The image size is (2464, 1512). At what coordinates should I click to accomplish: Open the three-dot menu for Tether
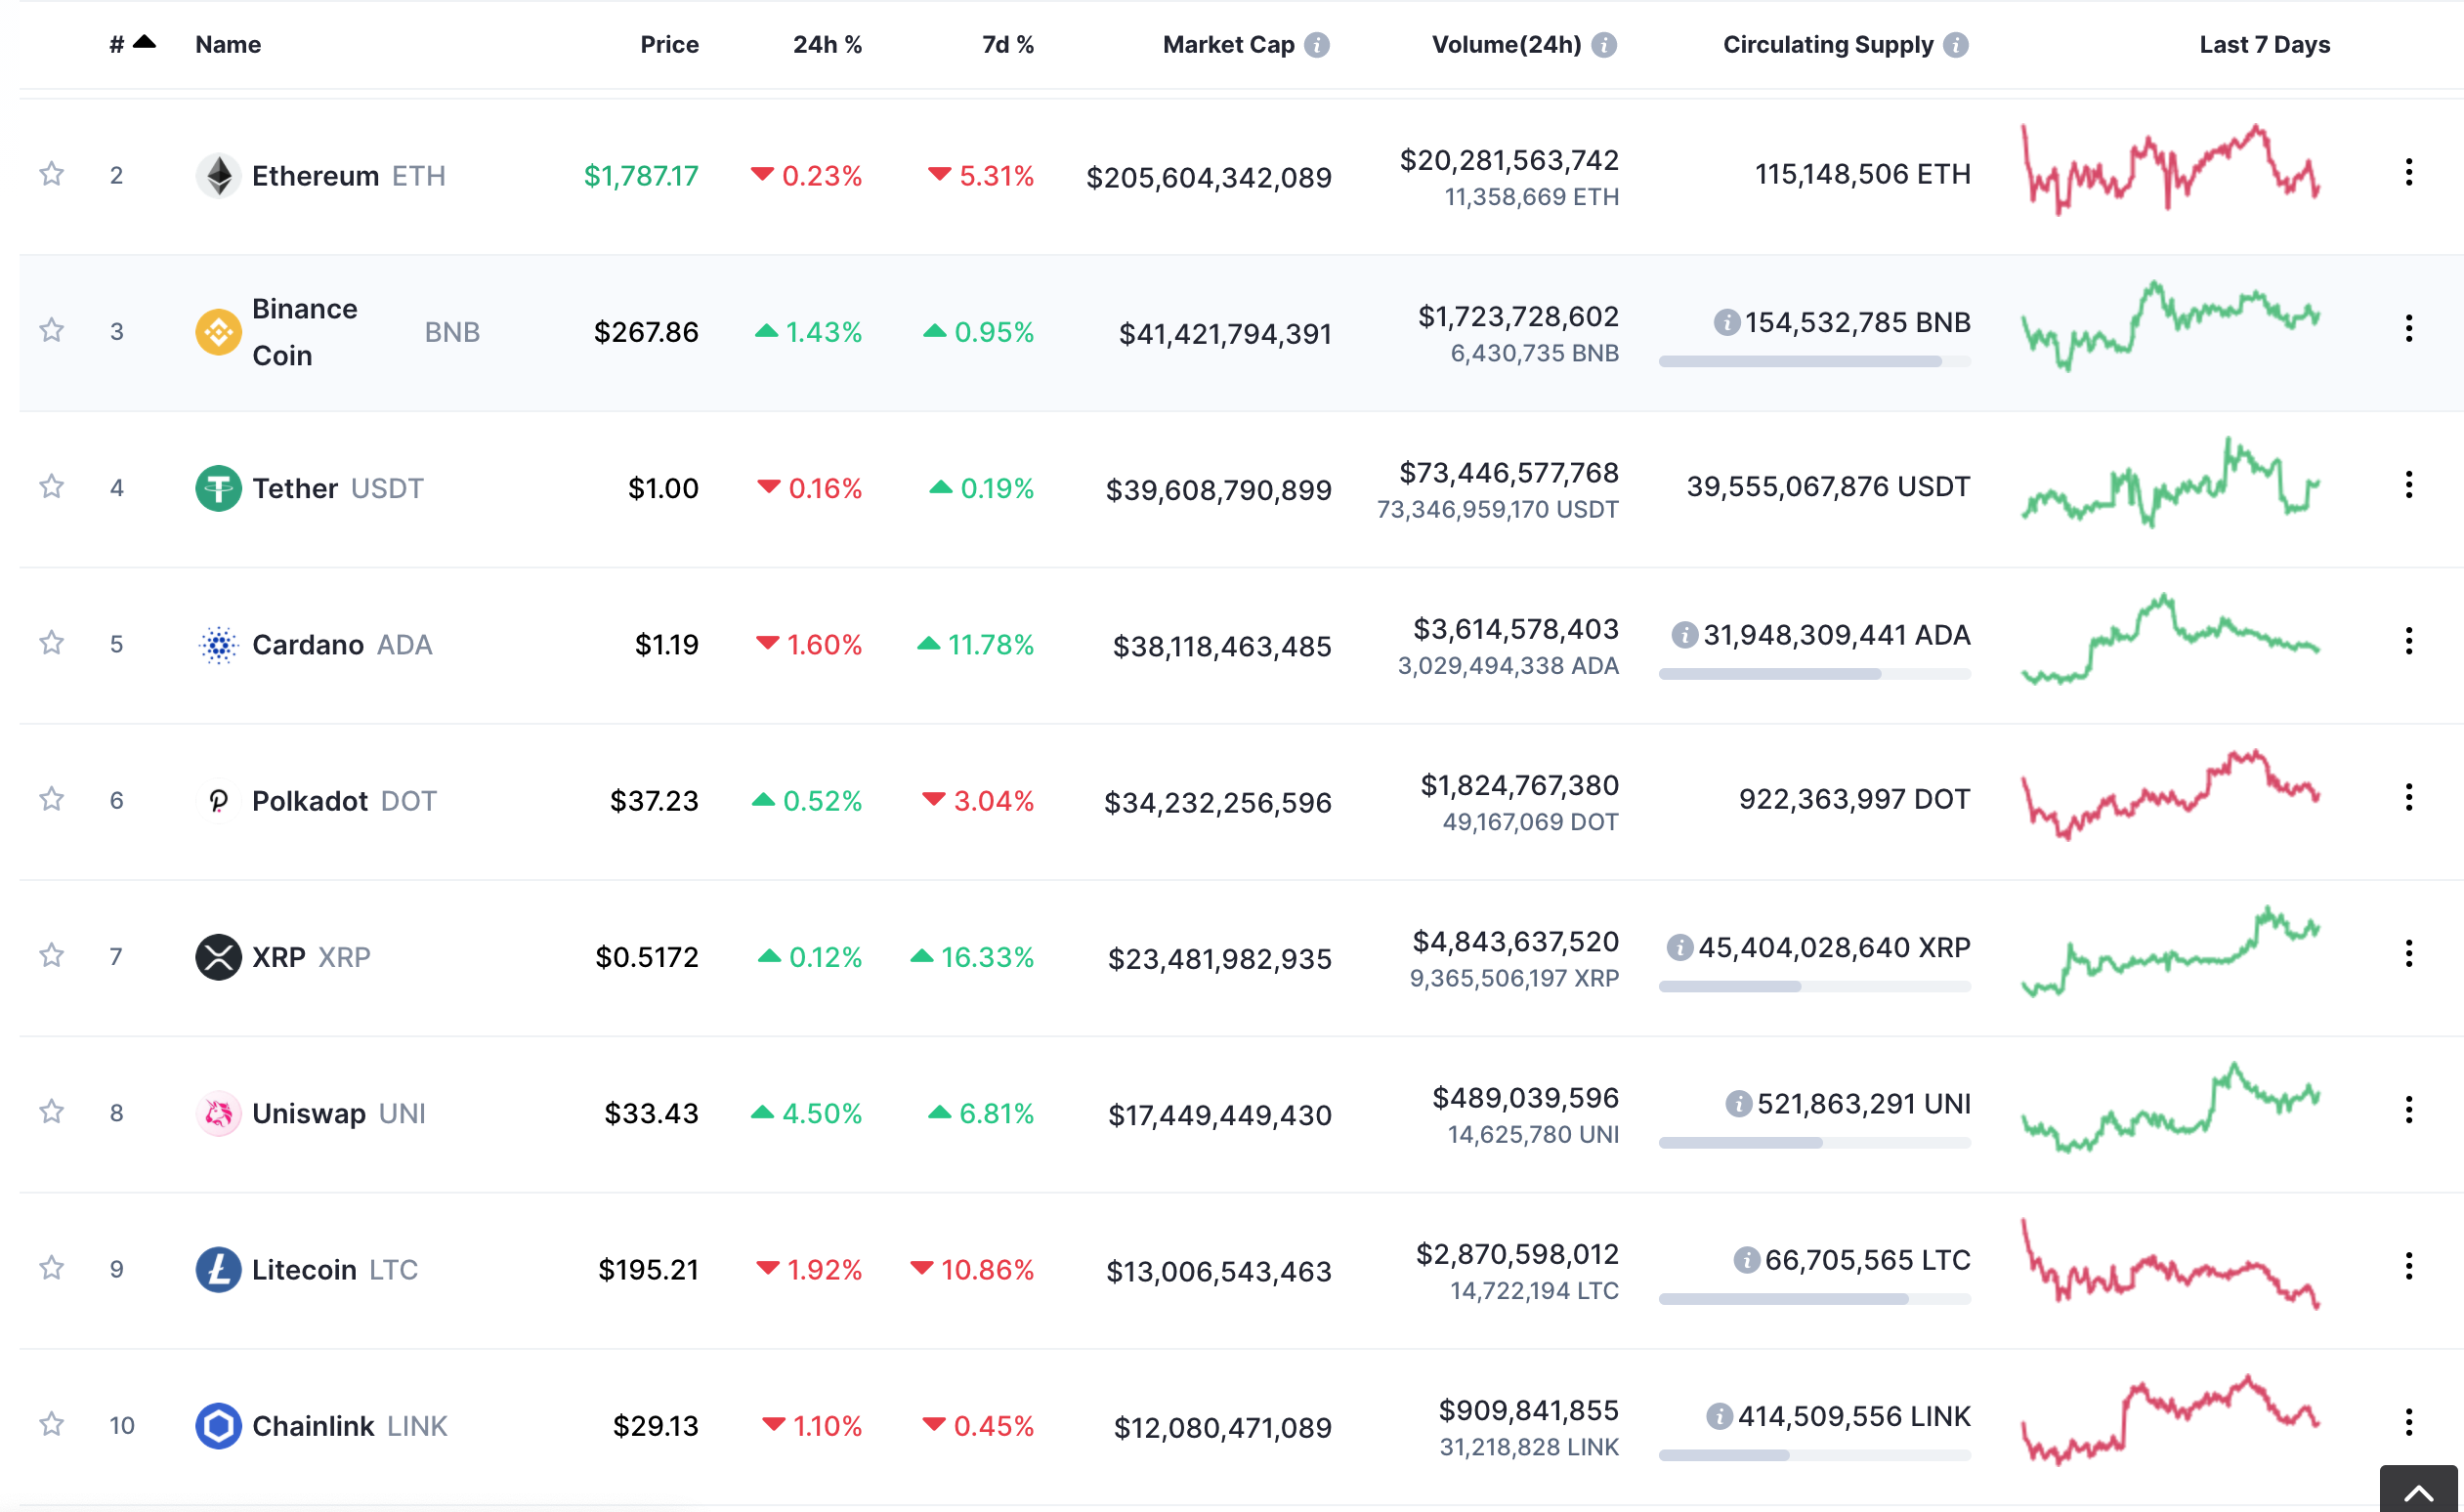[x=2408, y=485]
